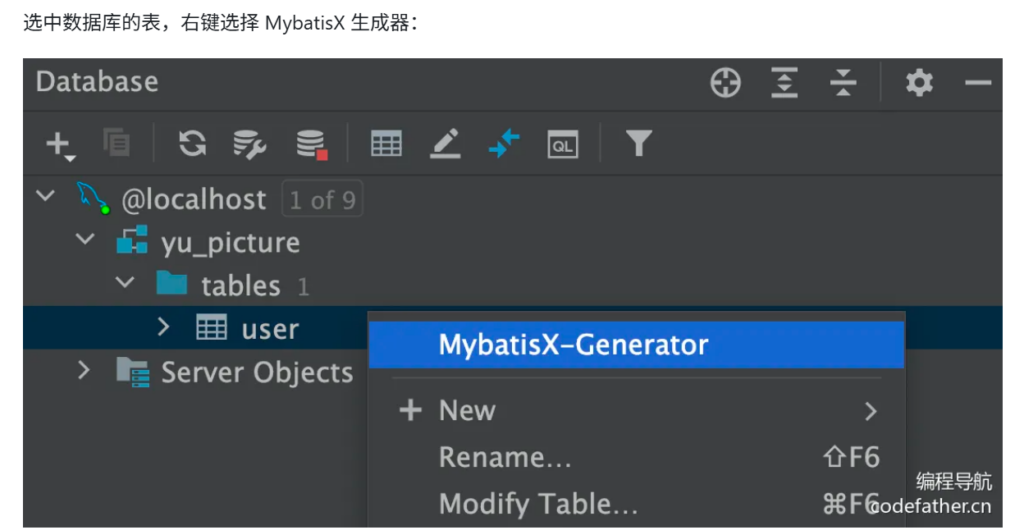The image size is (1024, 530).
Task: Choose Rename… in the context menu
Action: click(505, 457)
